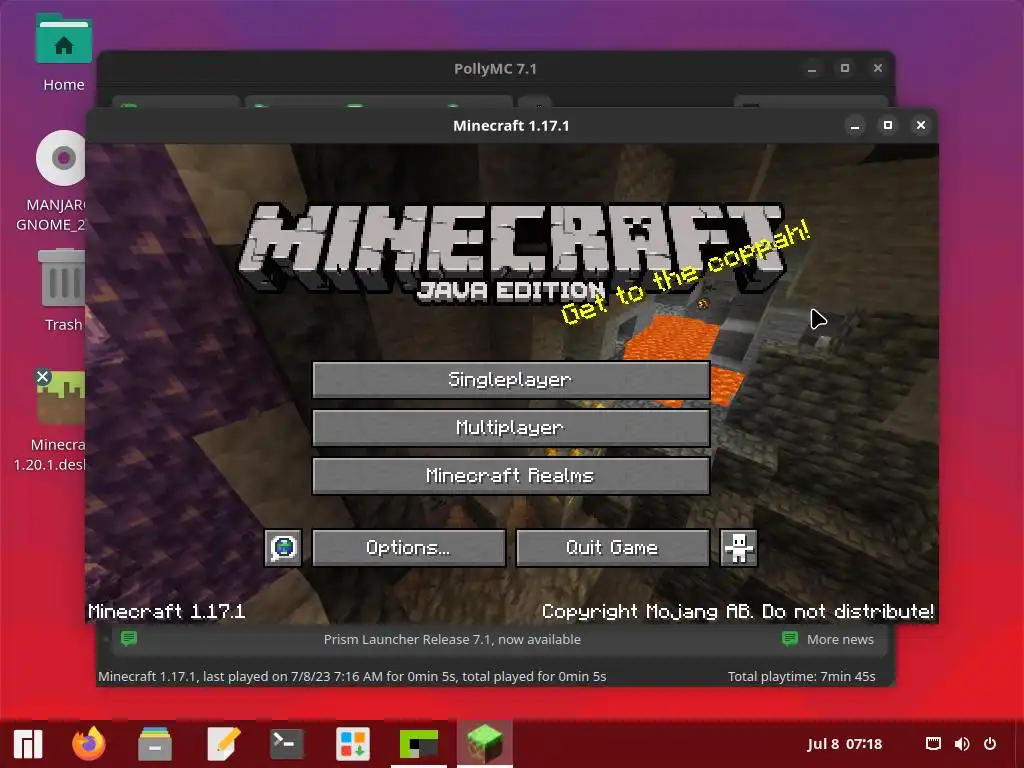Open the accessibility settings icon
This screenshot has height=768, width=1024.
coord(739,547)
